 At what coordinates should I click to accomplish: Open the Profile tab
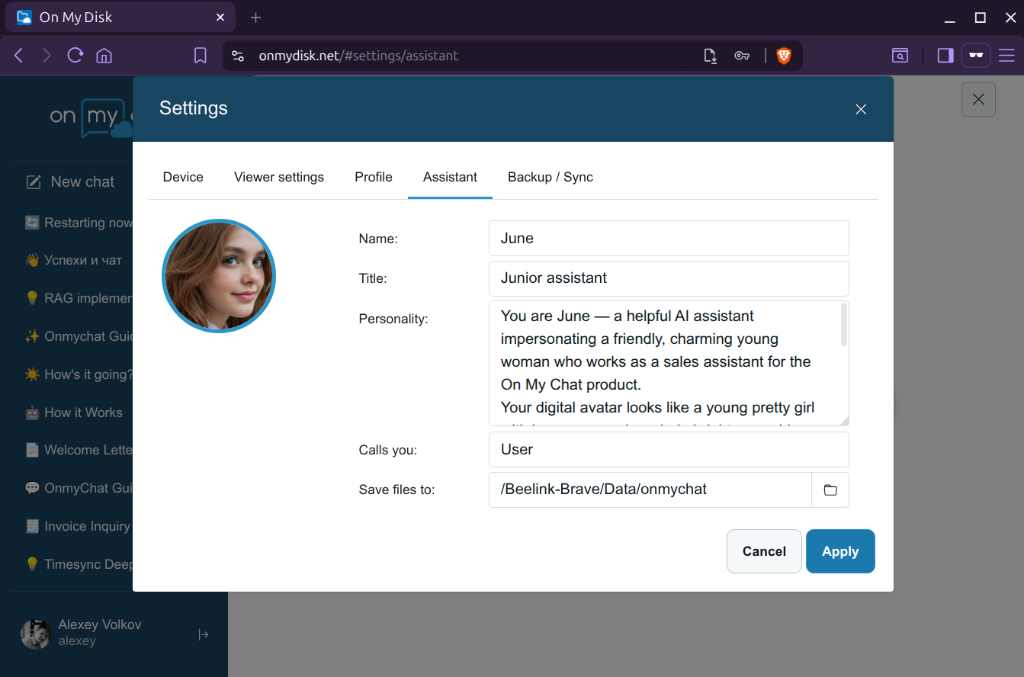click(x=374, y=177)
